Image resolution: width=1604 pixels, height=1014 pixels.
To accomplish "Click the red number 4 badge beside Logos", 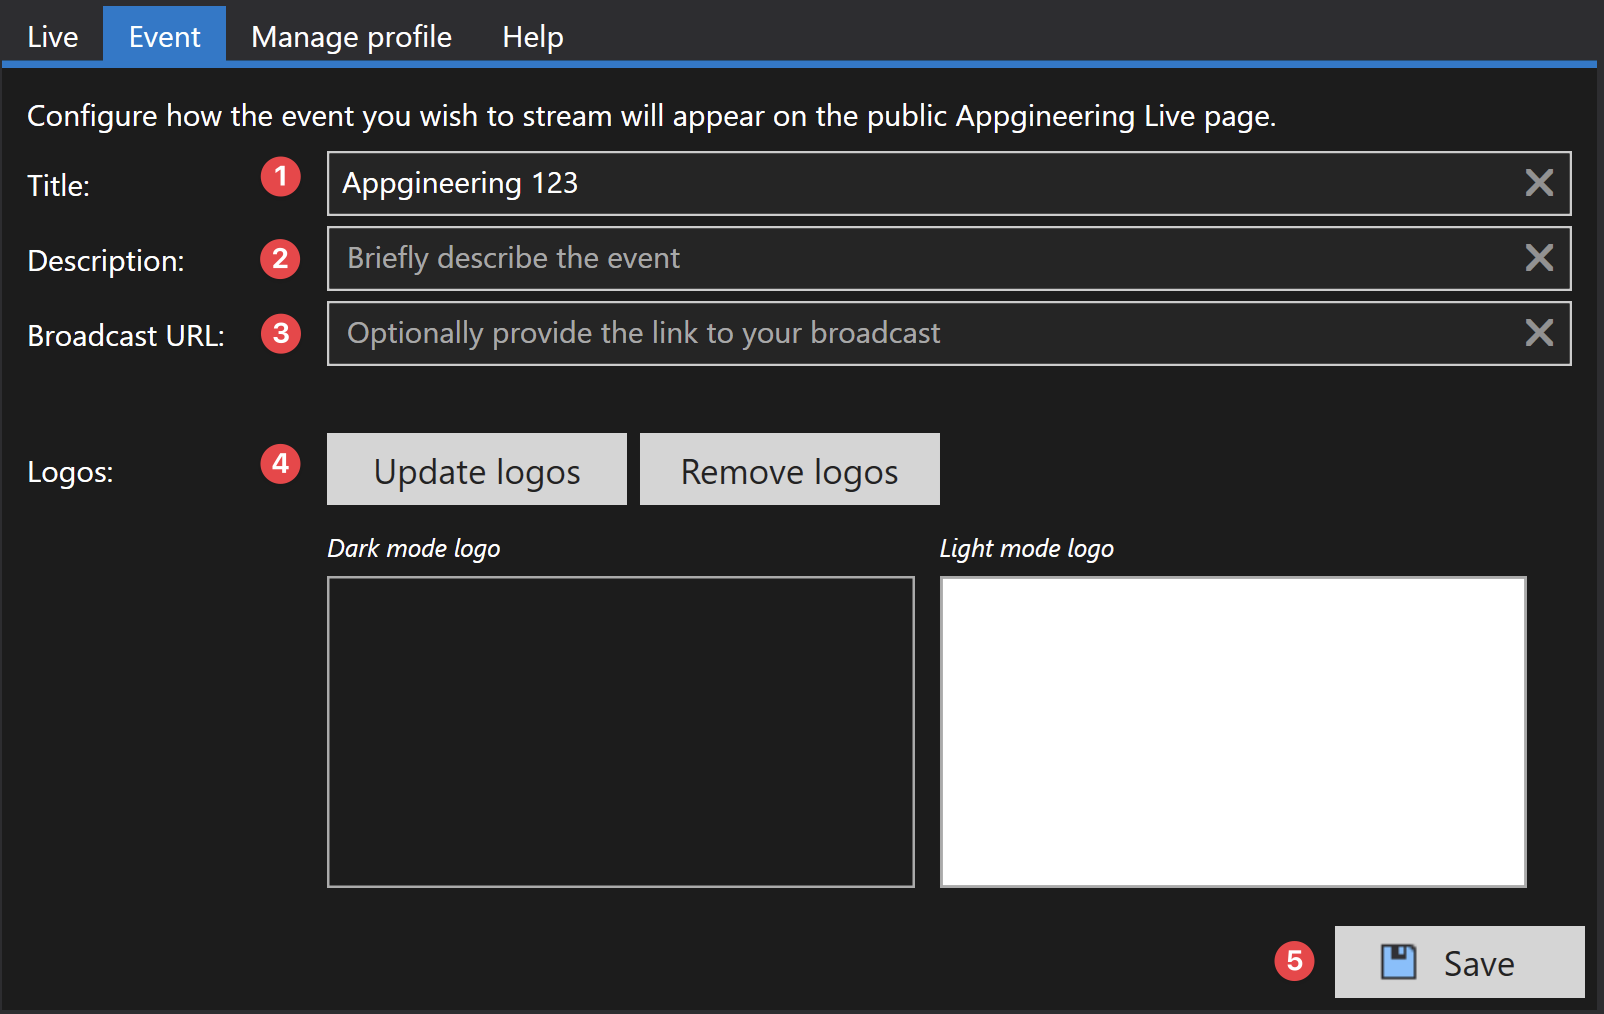I will point(281,464).
